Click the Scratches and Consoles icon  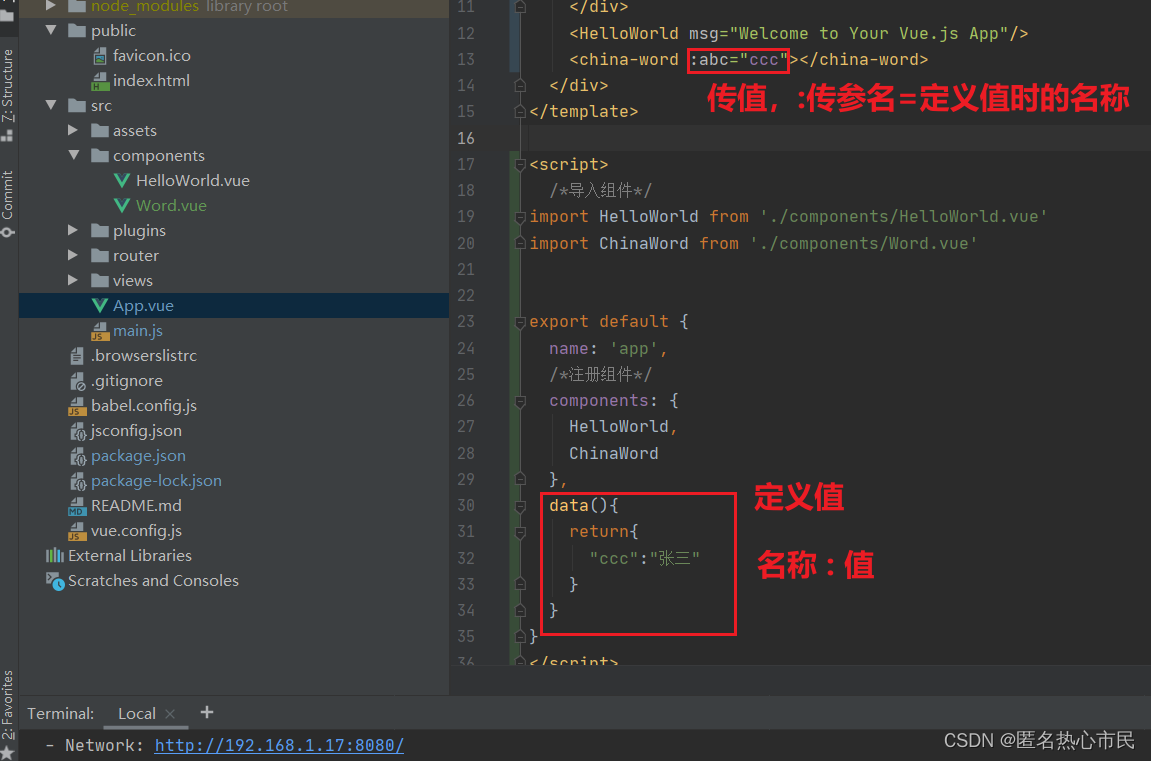[x=55, y=581]
